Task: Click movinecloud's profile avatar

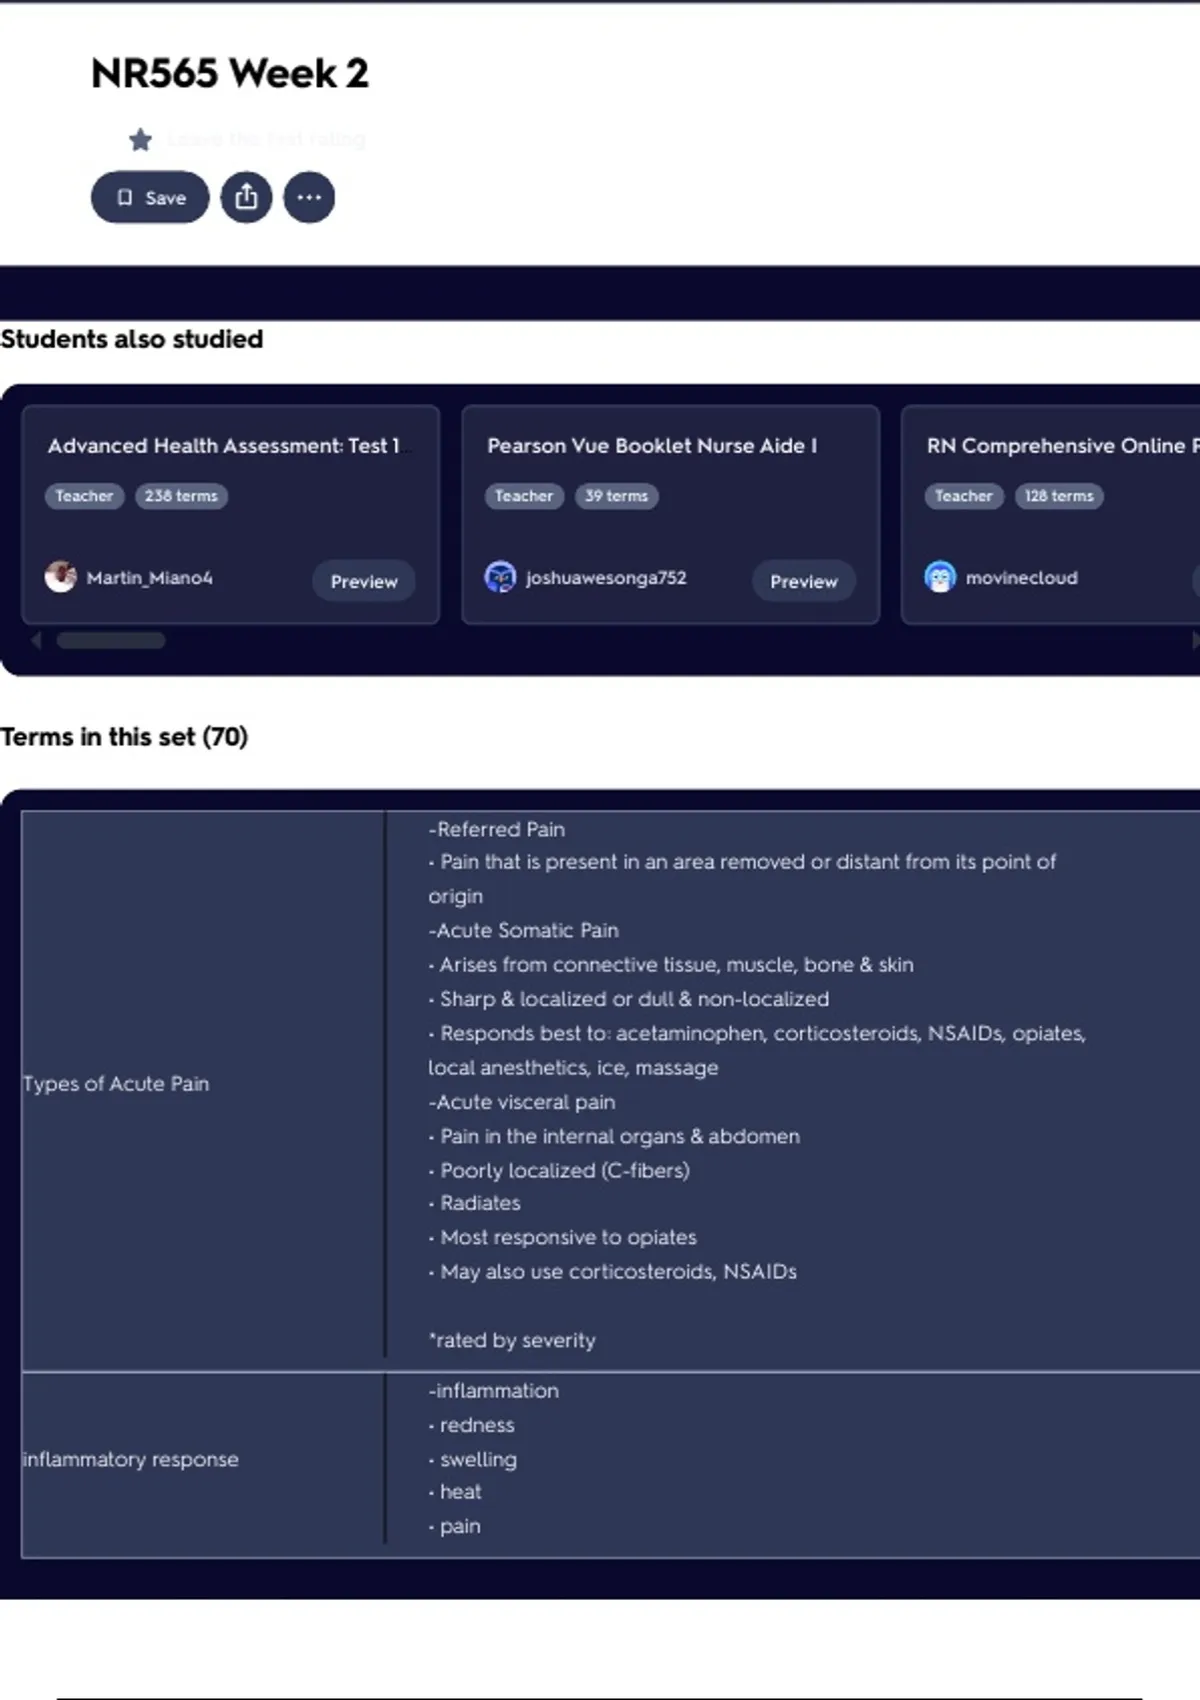Action: pyautogui.click(x=940, y=577)
